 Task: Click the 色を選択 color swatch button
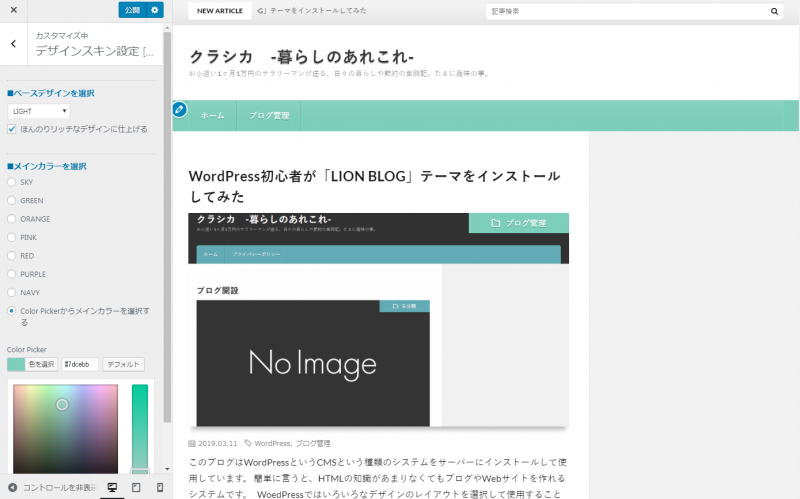point(32,364)
